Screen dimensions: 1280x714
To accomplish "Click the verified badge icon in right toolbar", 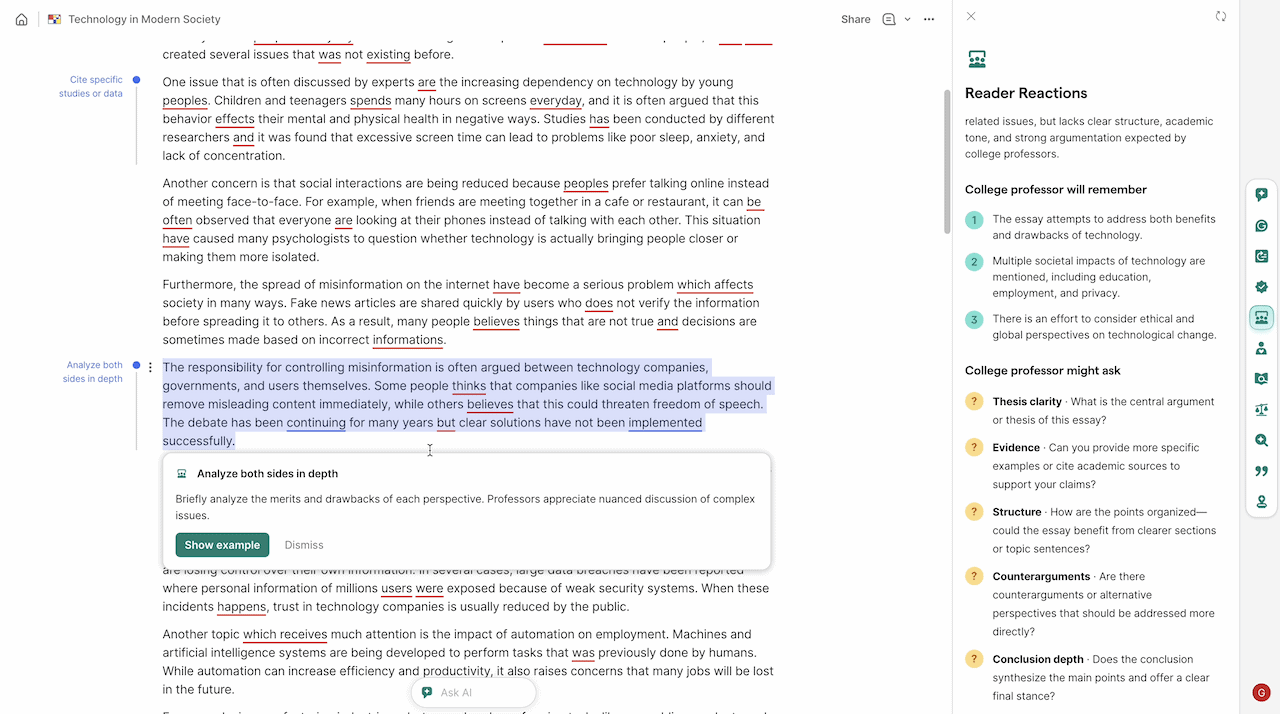I will (x=1261, y=287).
